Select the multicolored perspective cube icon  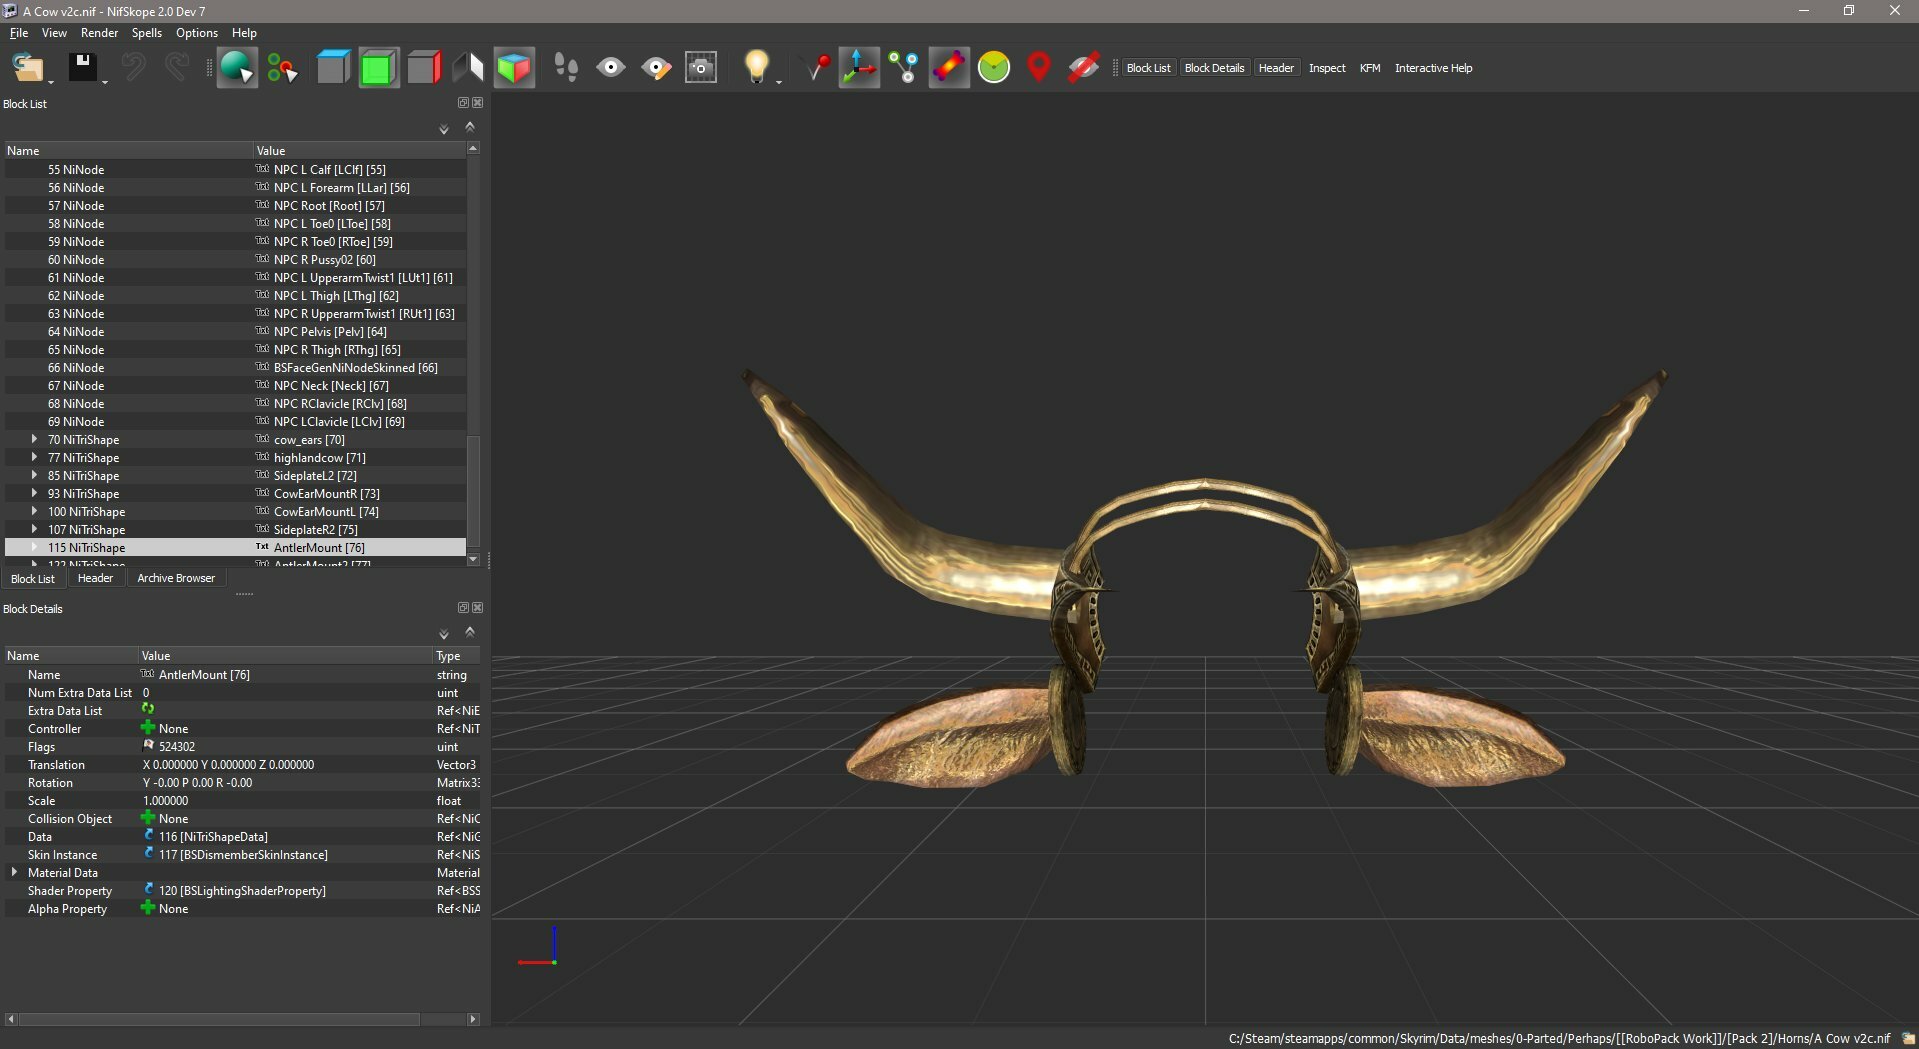[514, 68]
